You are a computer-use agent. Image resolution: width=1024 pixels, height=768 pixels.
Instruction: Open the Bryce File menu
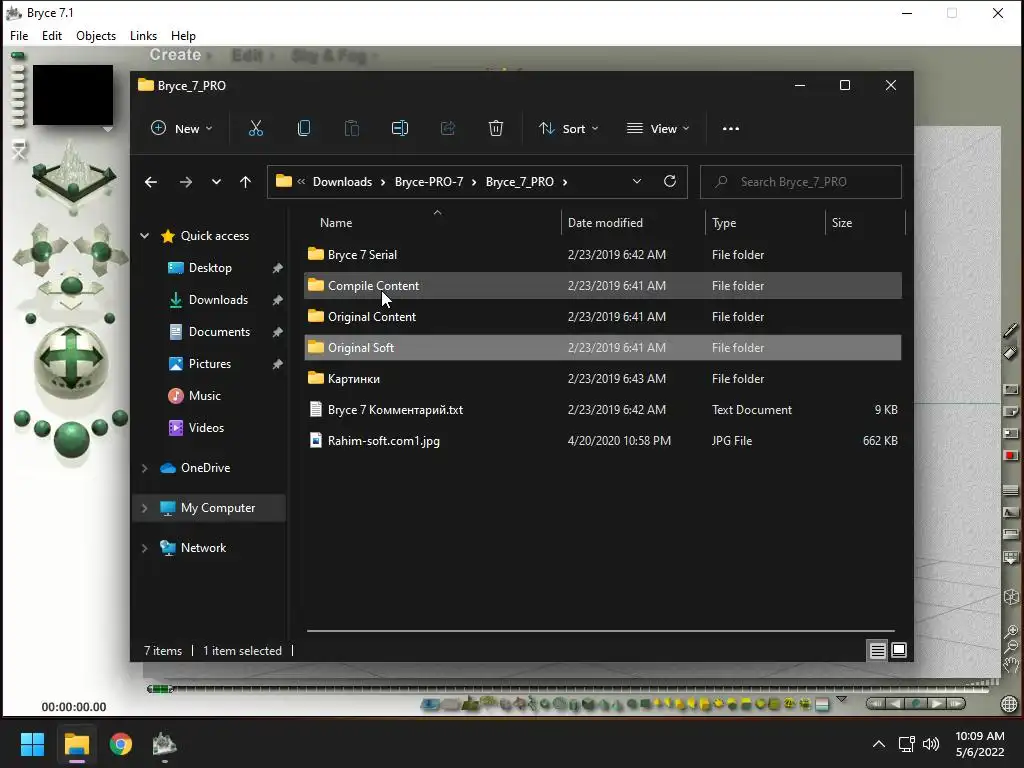pyautogui.click(x=19, y=36)
